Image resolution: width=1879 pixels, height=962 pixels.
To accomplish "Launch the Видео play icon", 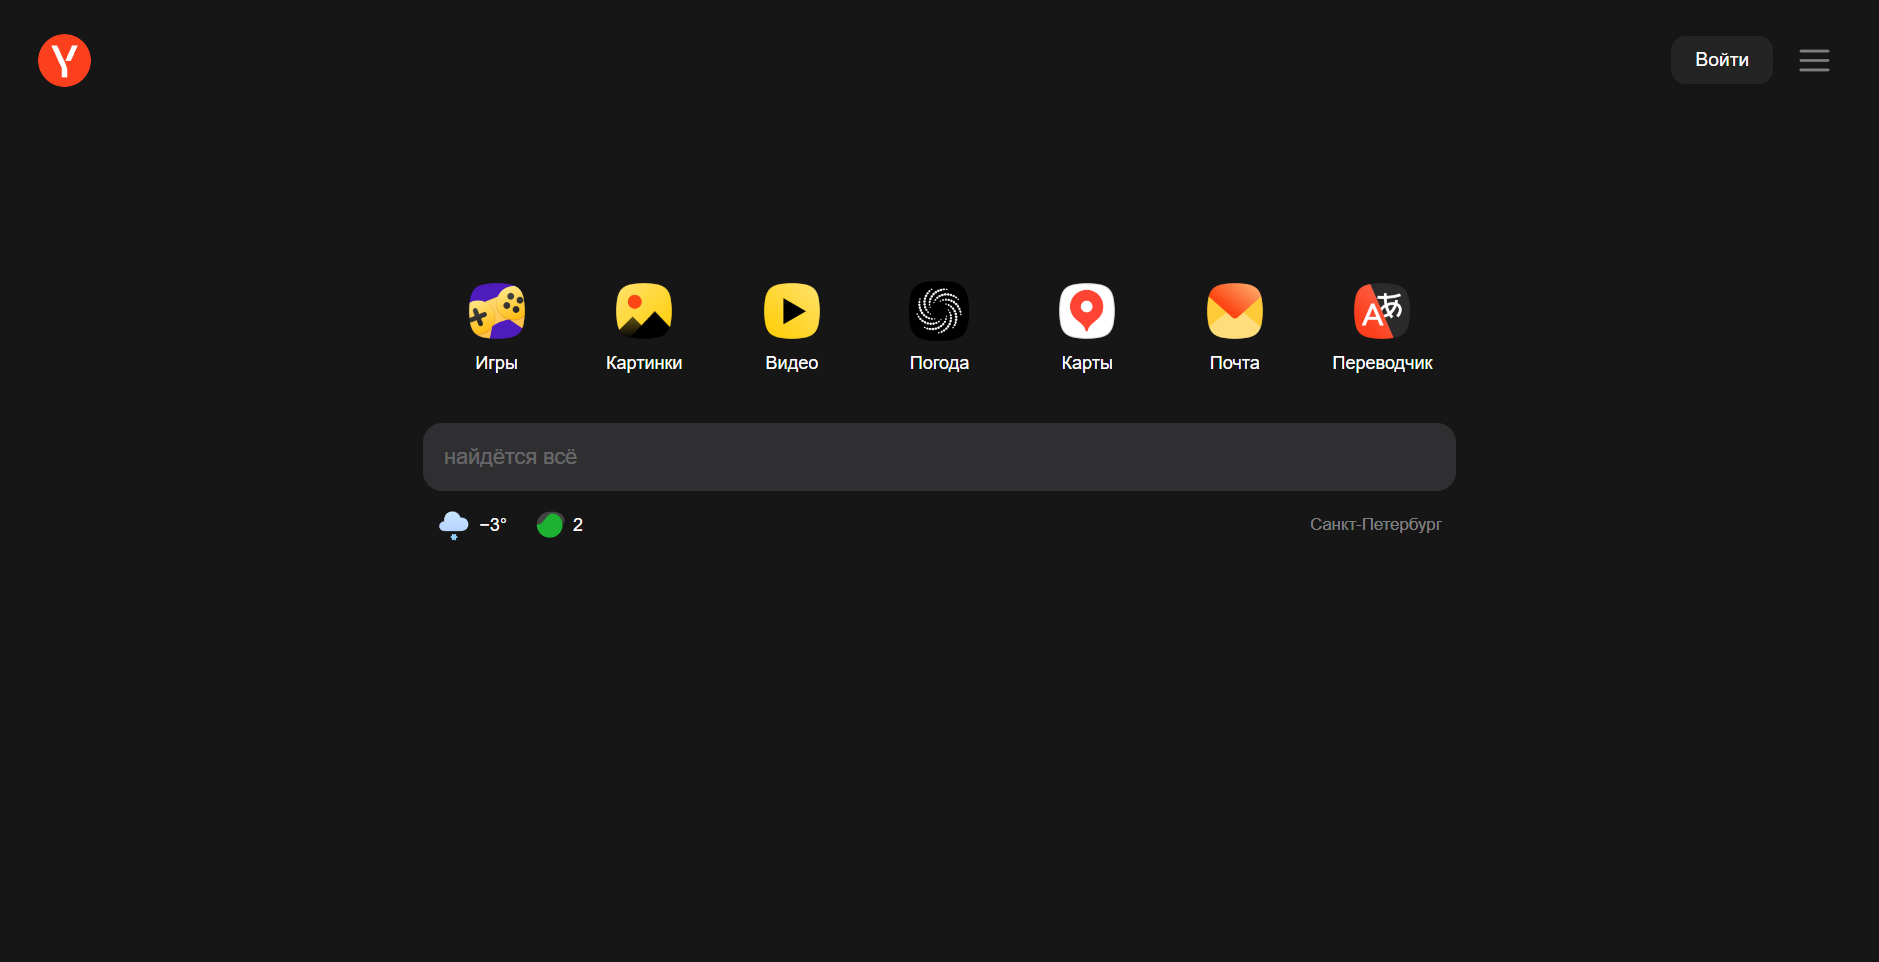I will (x=791, y=311).
